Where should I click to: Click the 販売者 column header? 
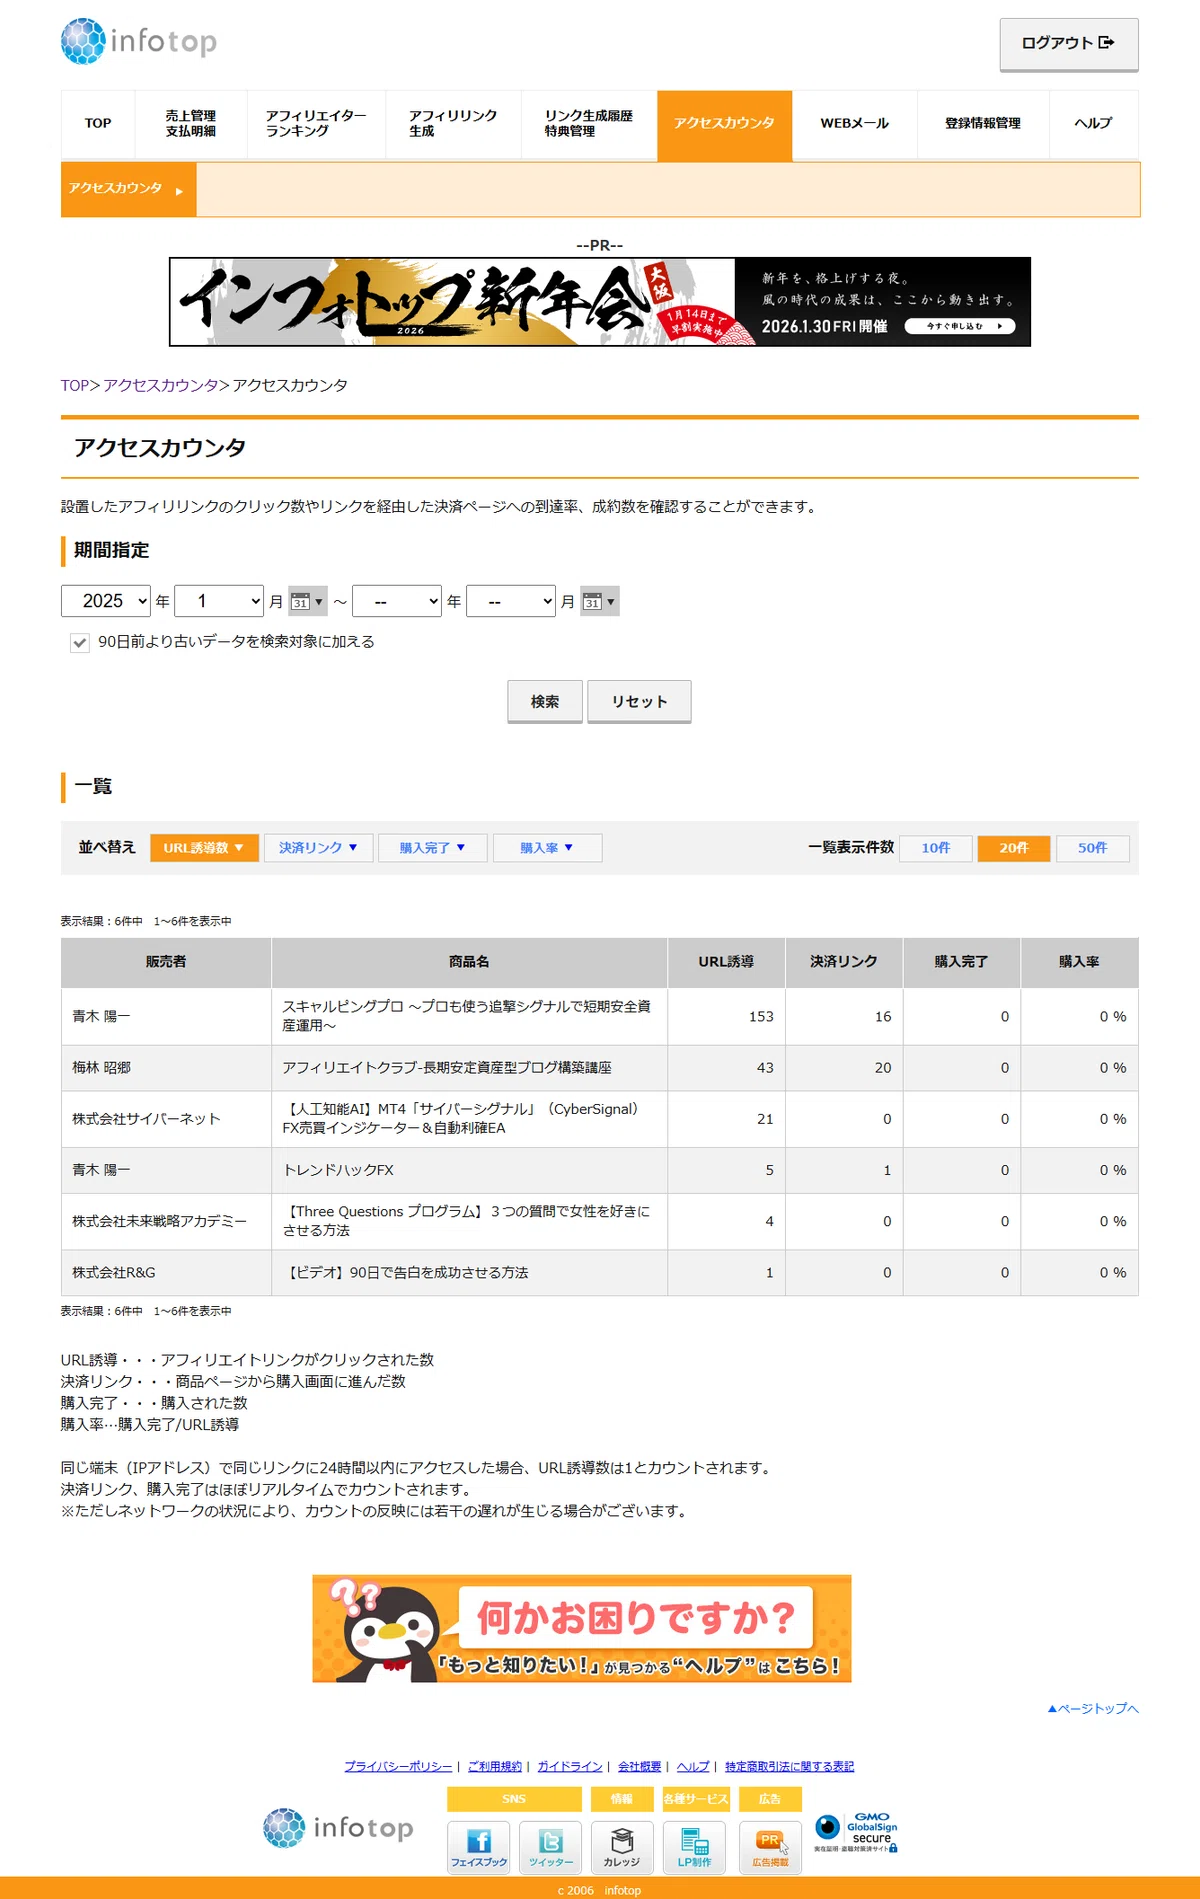(166, 962)
